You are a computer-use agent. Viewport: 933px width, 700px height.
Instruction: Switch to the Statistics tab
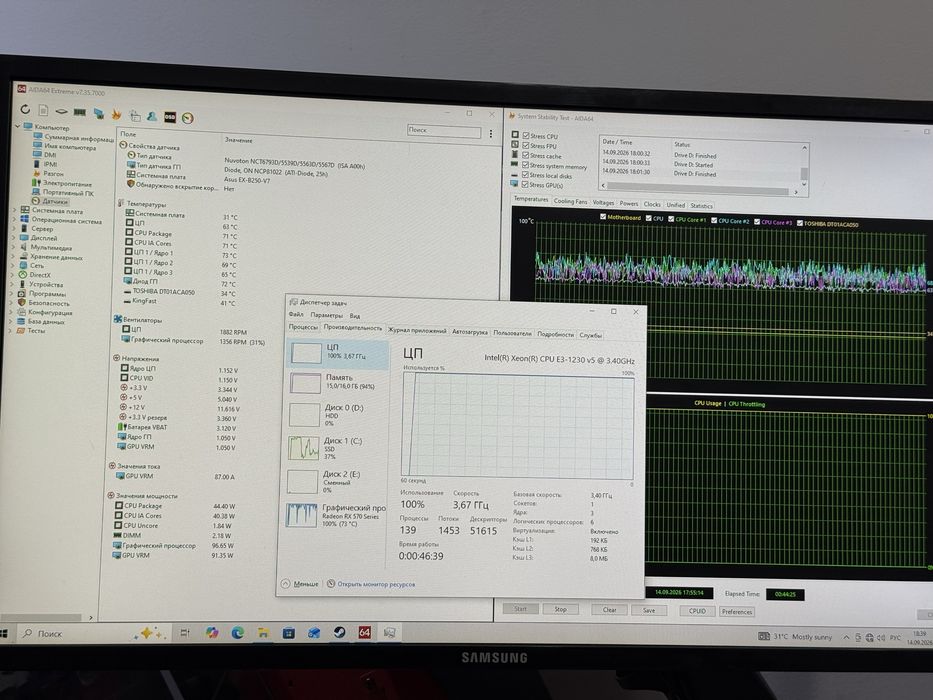click(x=702, y=205)
